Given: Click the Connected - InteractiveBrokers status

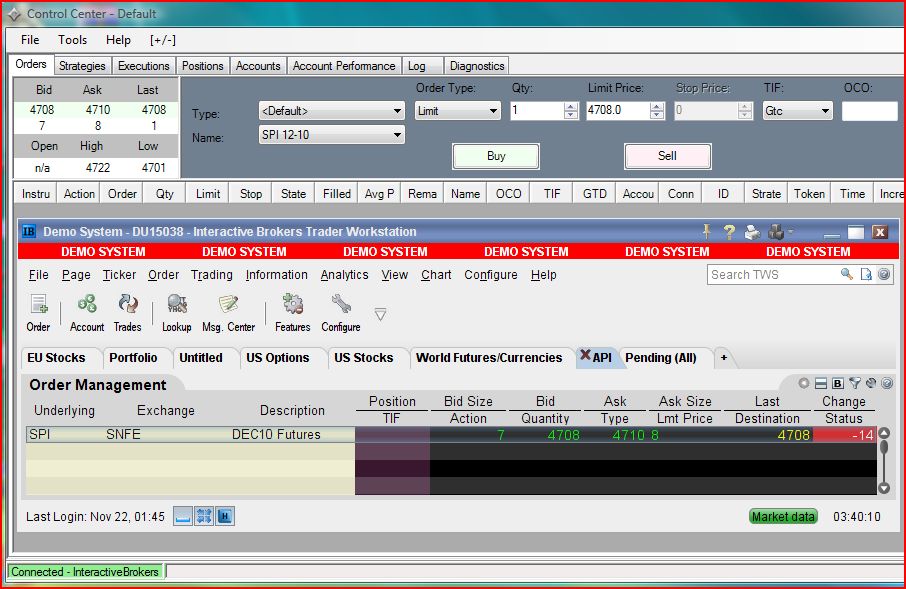Looking at the screenshot, I should (x=85, y=572).
